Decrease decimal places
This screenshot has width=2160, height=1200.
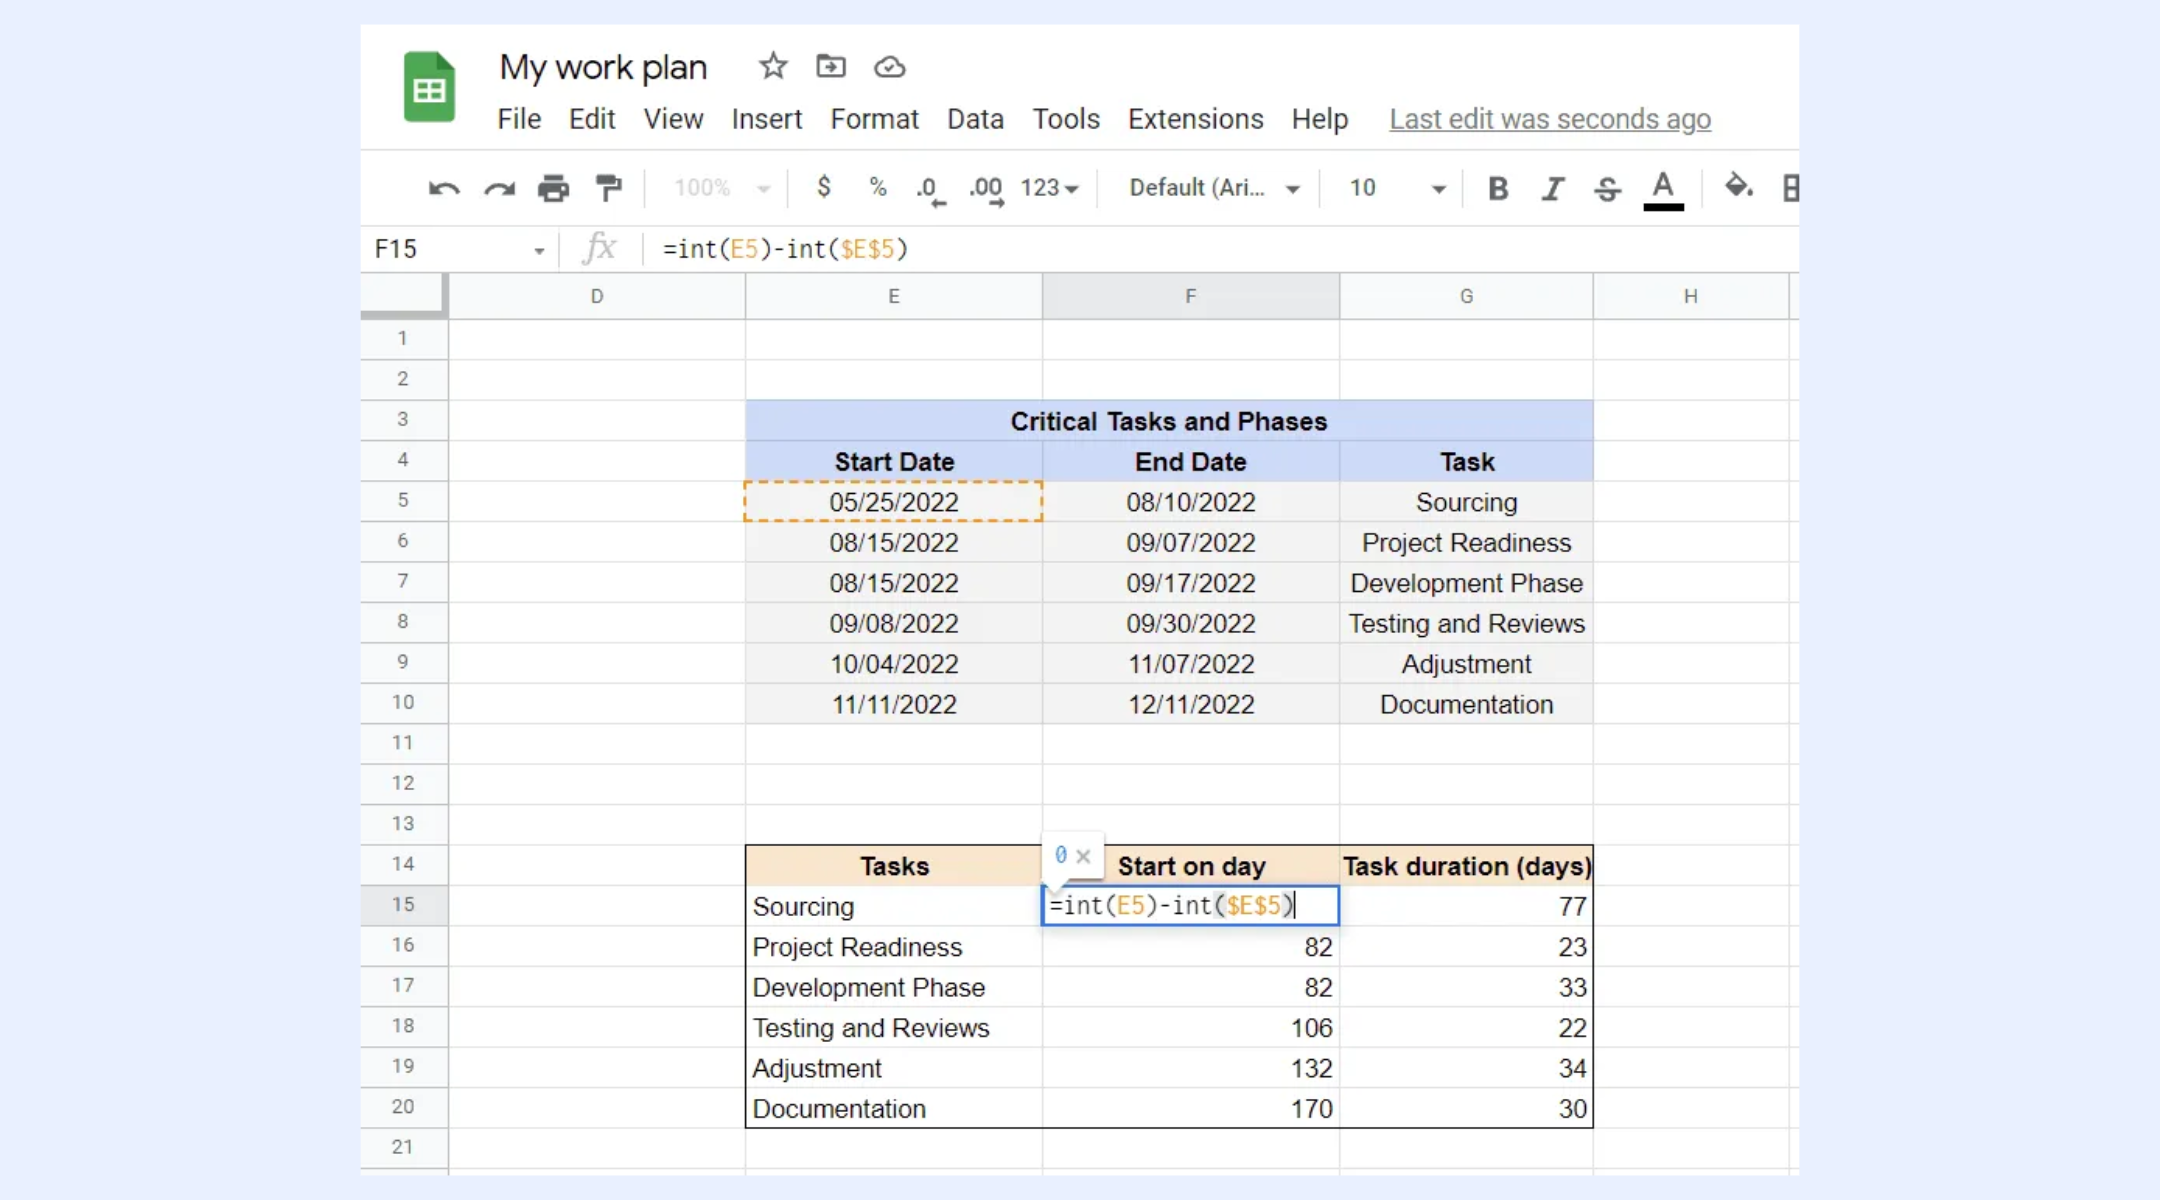click(x=931, y=189)
